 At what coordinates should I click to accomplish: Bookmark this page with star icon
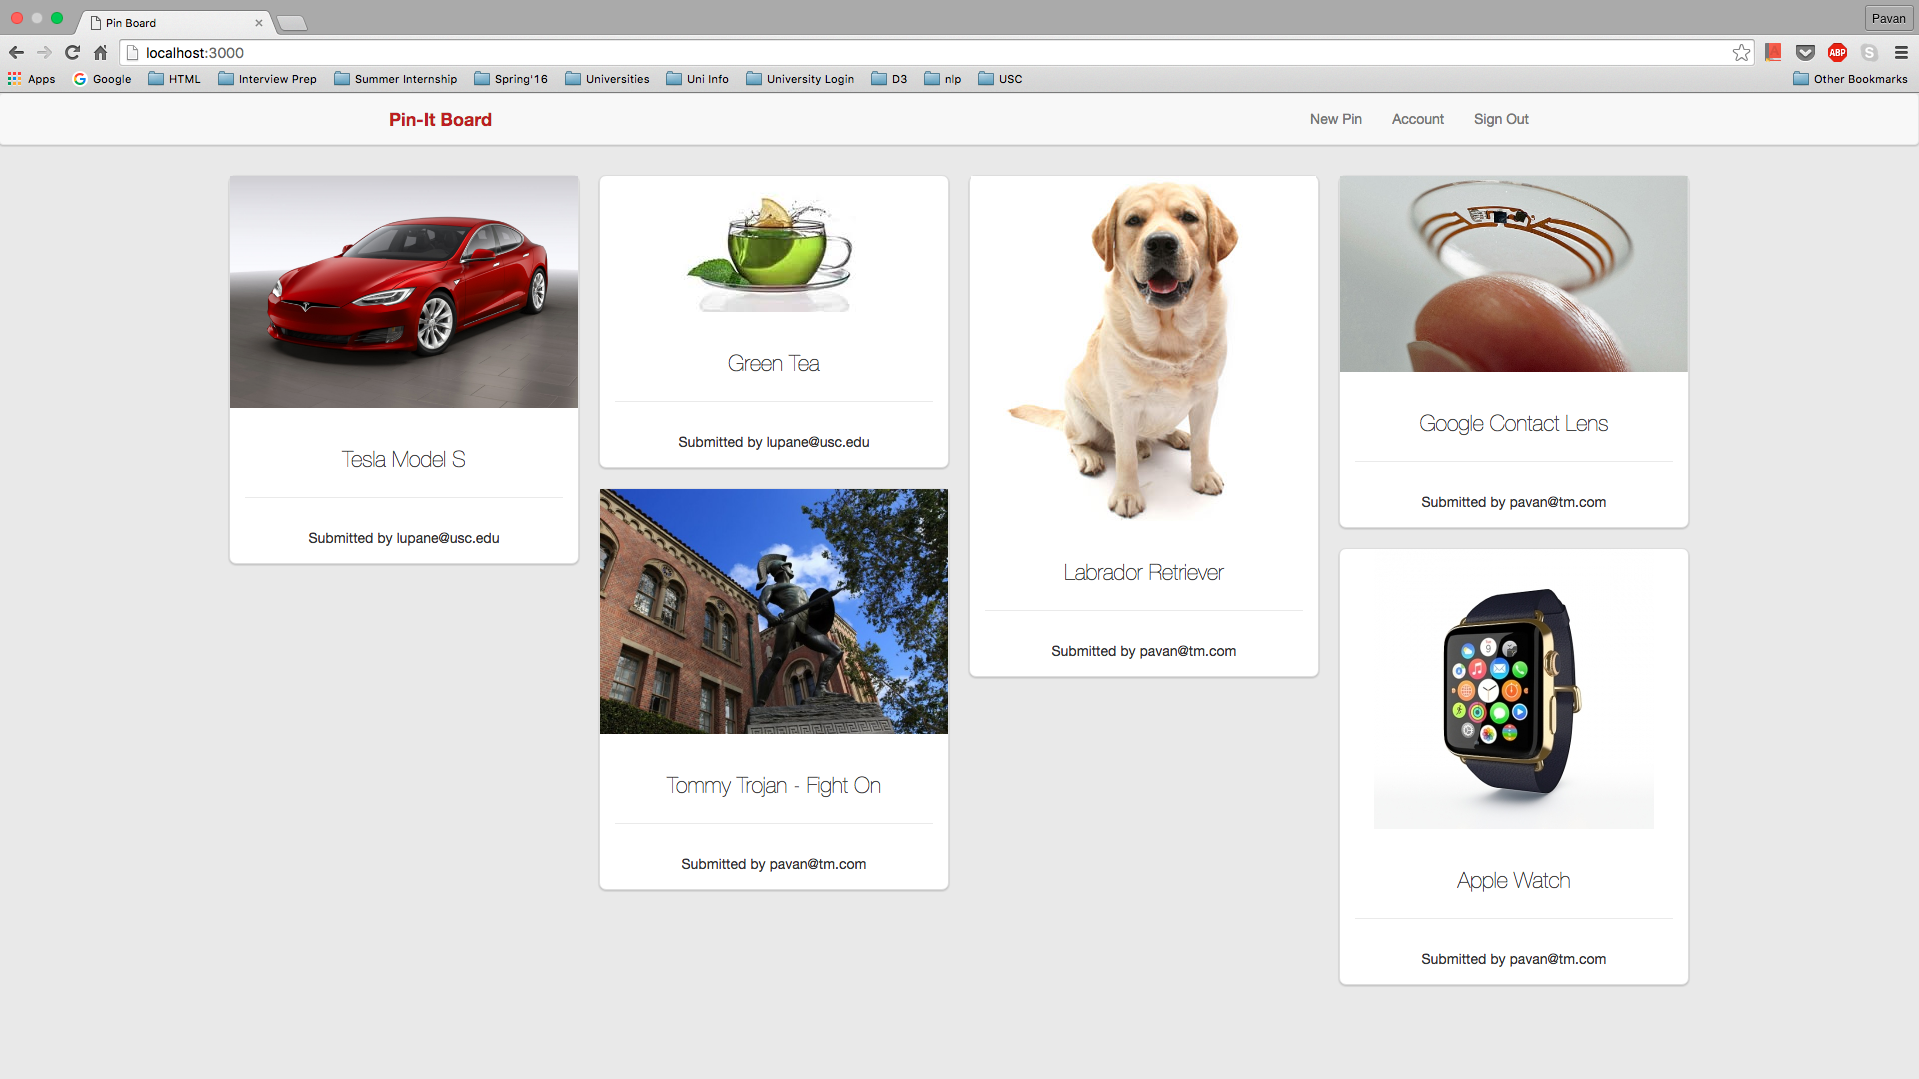[1741, 53]
